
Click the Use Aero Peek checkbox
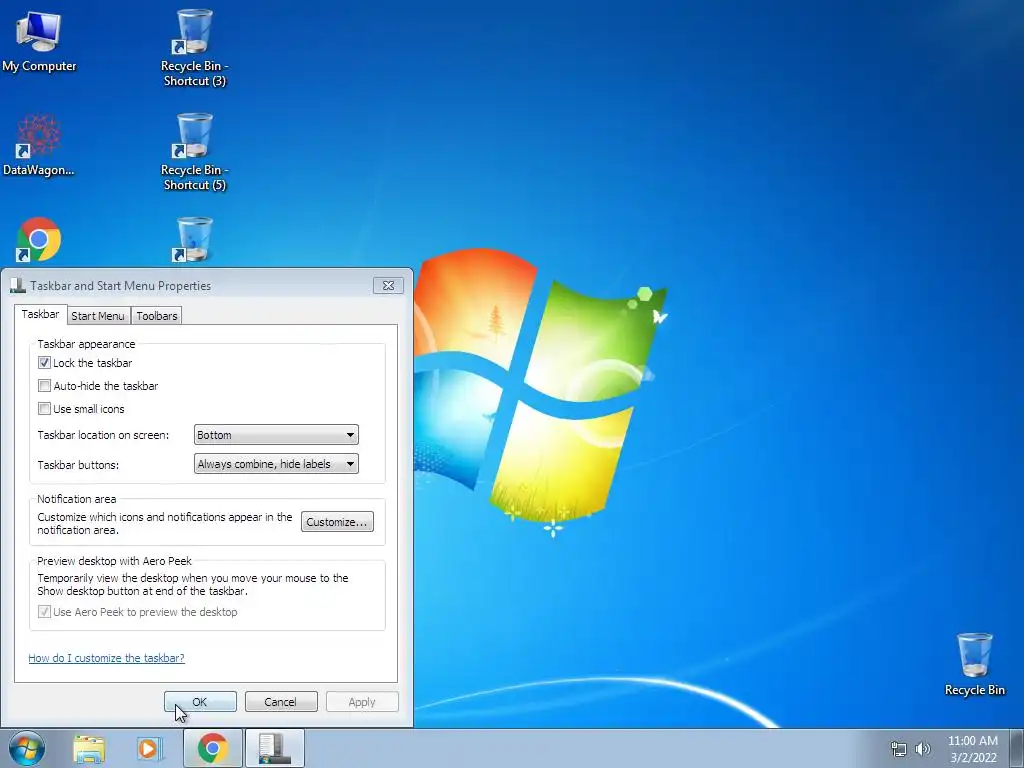pos(44,612)
